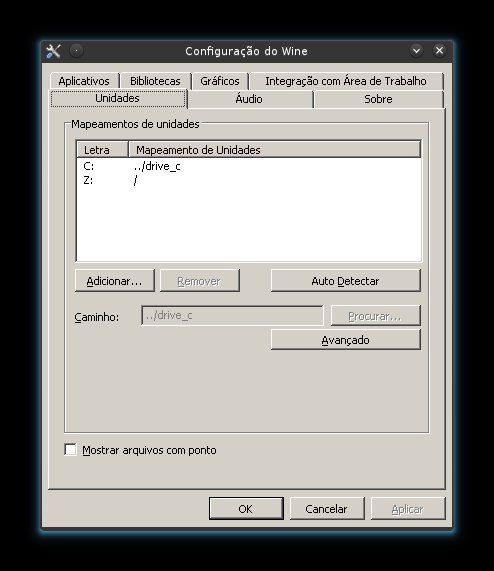Click the Wine wrench icon in title bar
The width and height of the screenshot is (494, 571).
coord(54,51)
